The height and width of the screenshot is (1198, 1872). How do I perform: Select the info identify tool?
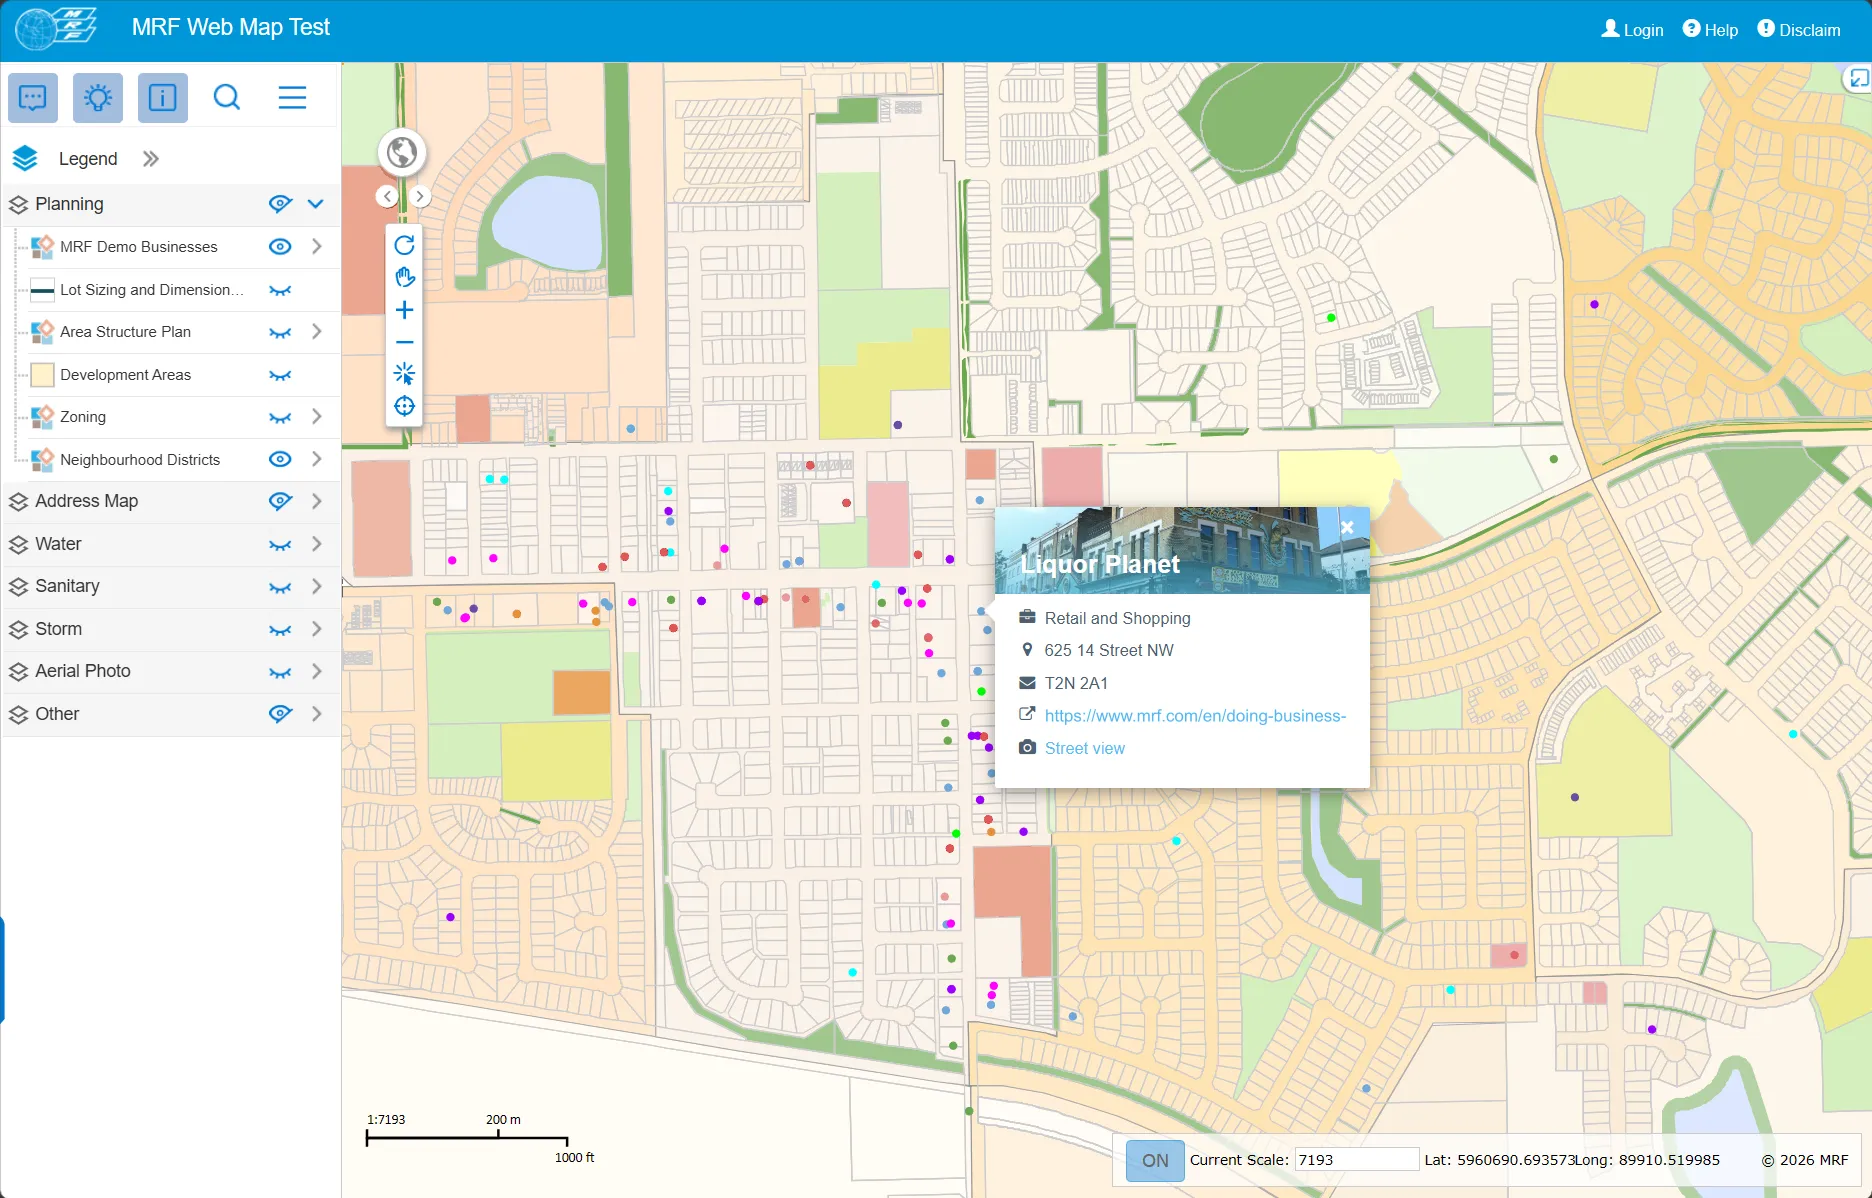point(162,98)
